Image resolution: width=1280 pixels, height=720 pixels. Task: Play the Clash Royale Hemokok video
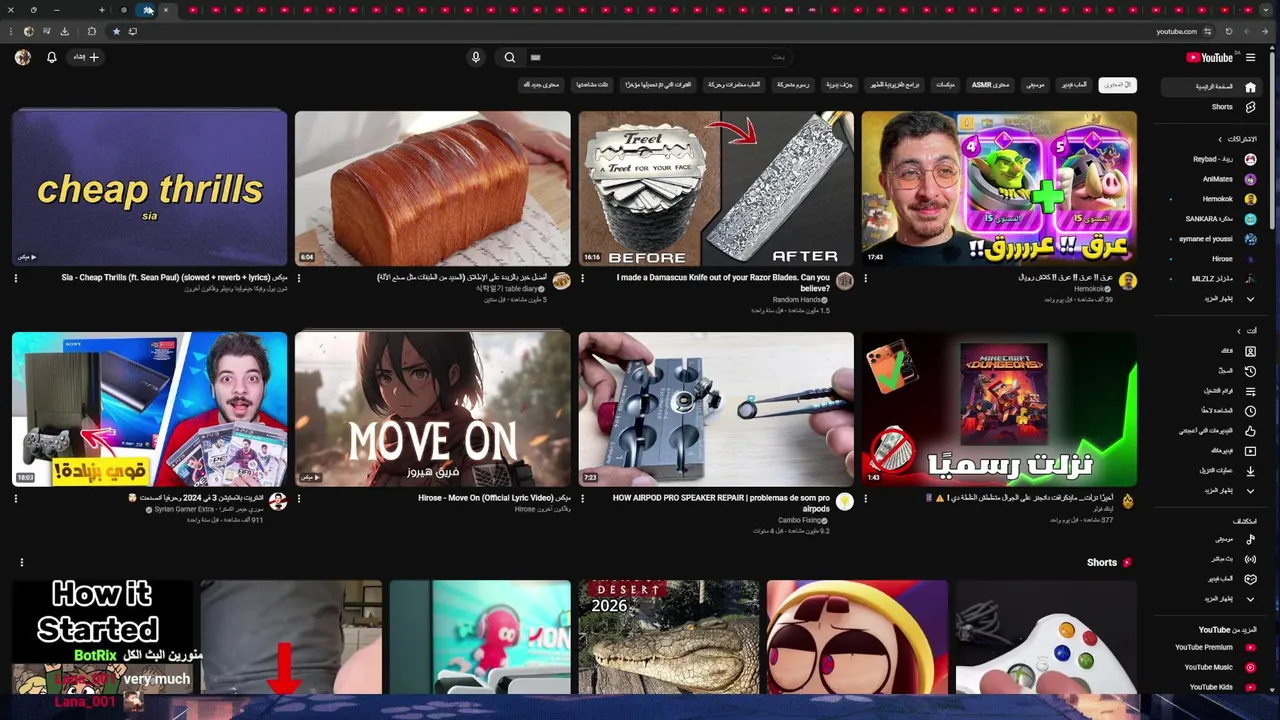[999, 188]
